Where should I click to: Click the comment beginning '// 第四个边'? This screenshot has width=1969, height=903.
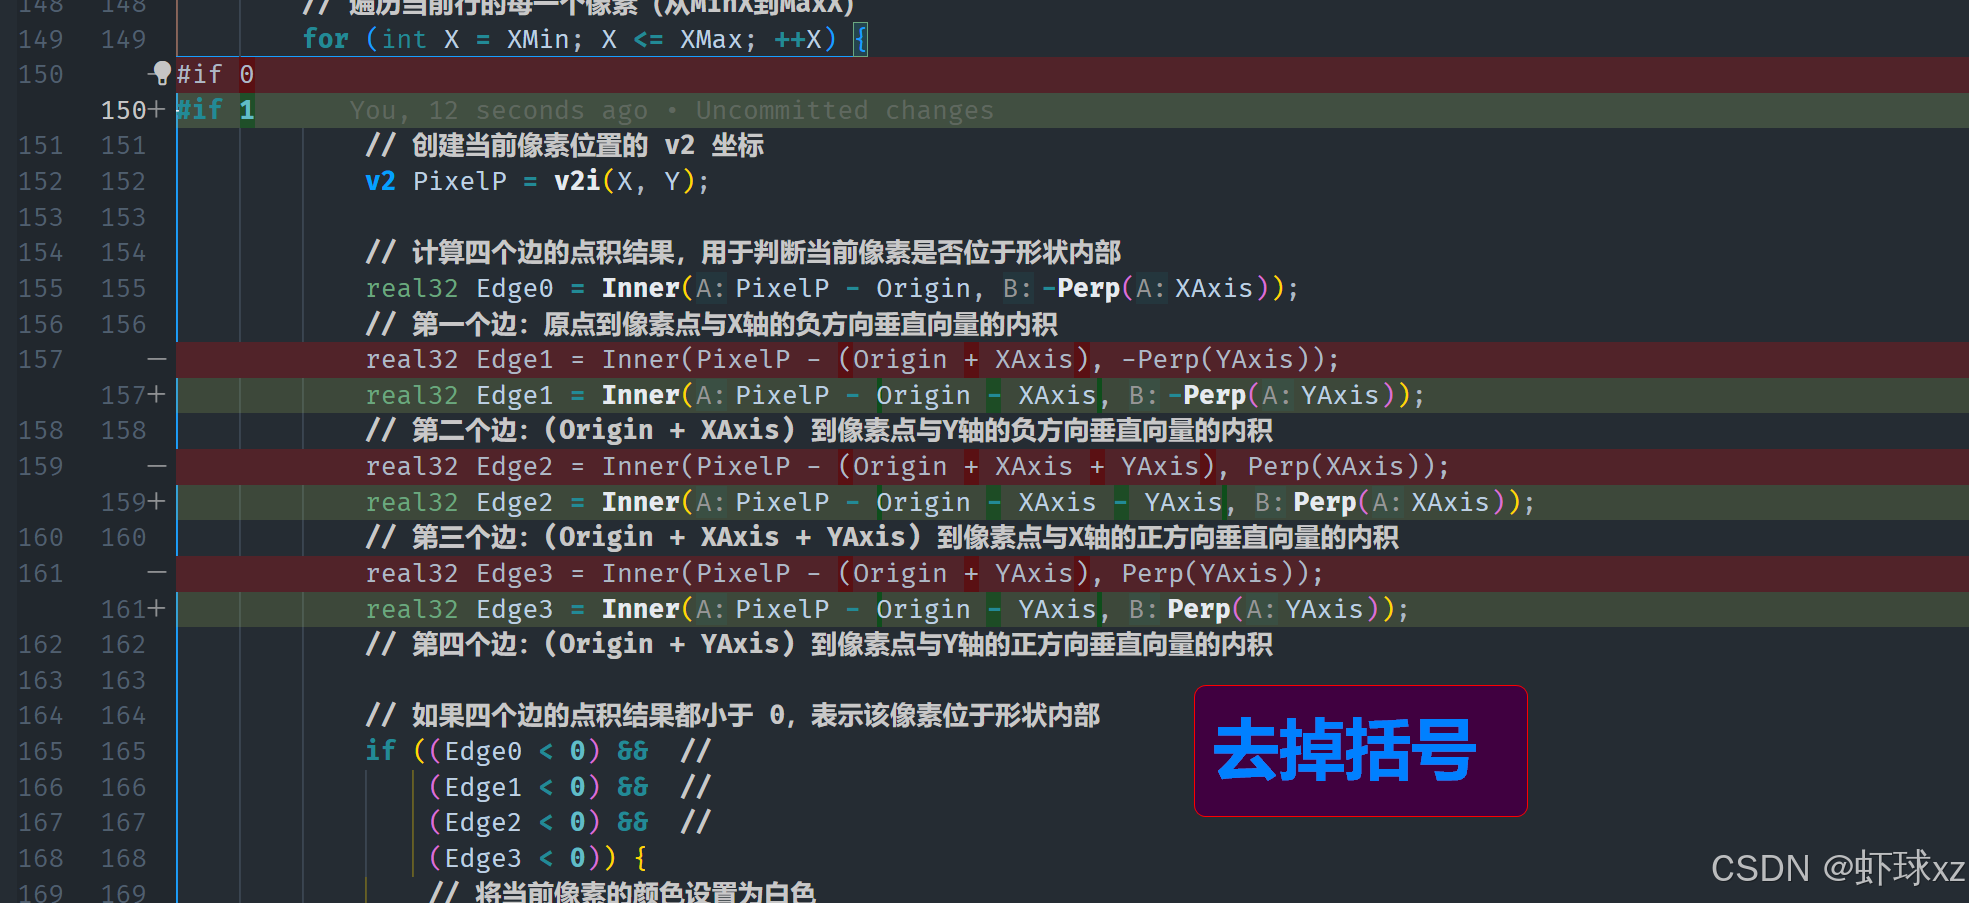(819, 644)
